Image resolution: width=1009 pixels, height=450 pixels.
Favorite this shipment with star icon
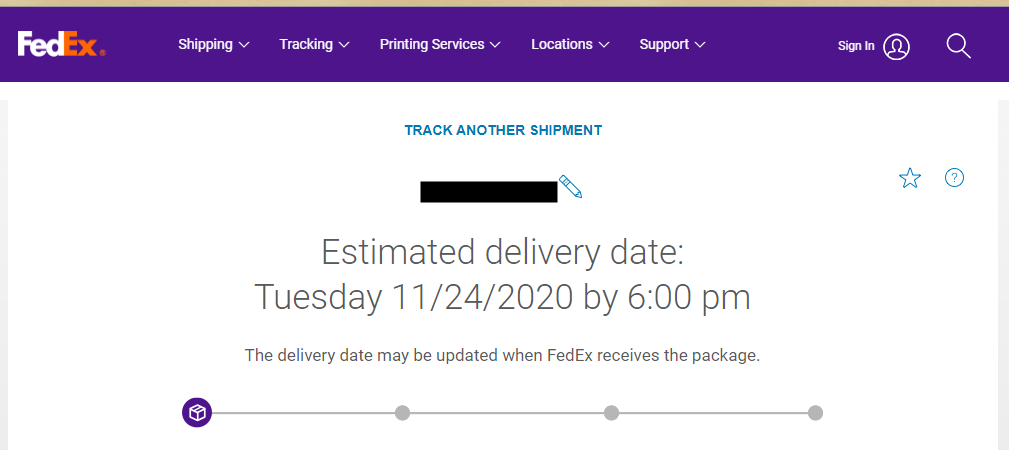(910, 178)
